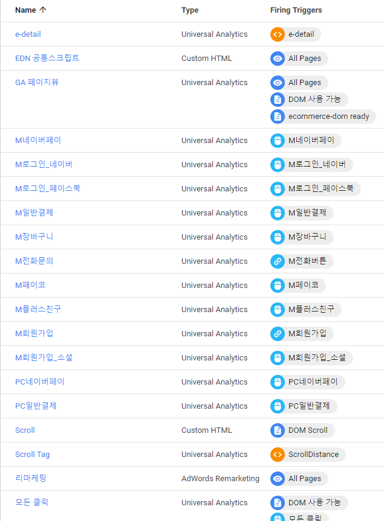Image resolution: width=384 pixels, height=521 pixels.
Task: Click the DOM Scroll trigger label
Action: [308, 430]
